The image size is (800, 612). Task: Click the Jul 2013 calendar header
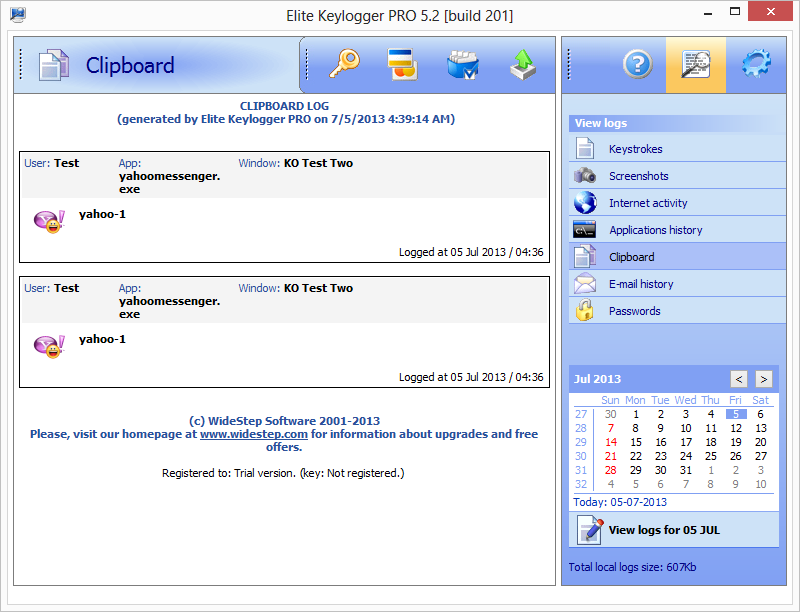(597, 379)
